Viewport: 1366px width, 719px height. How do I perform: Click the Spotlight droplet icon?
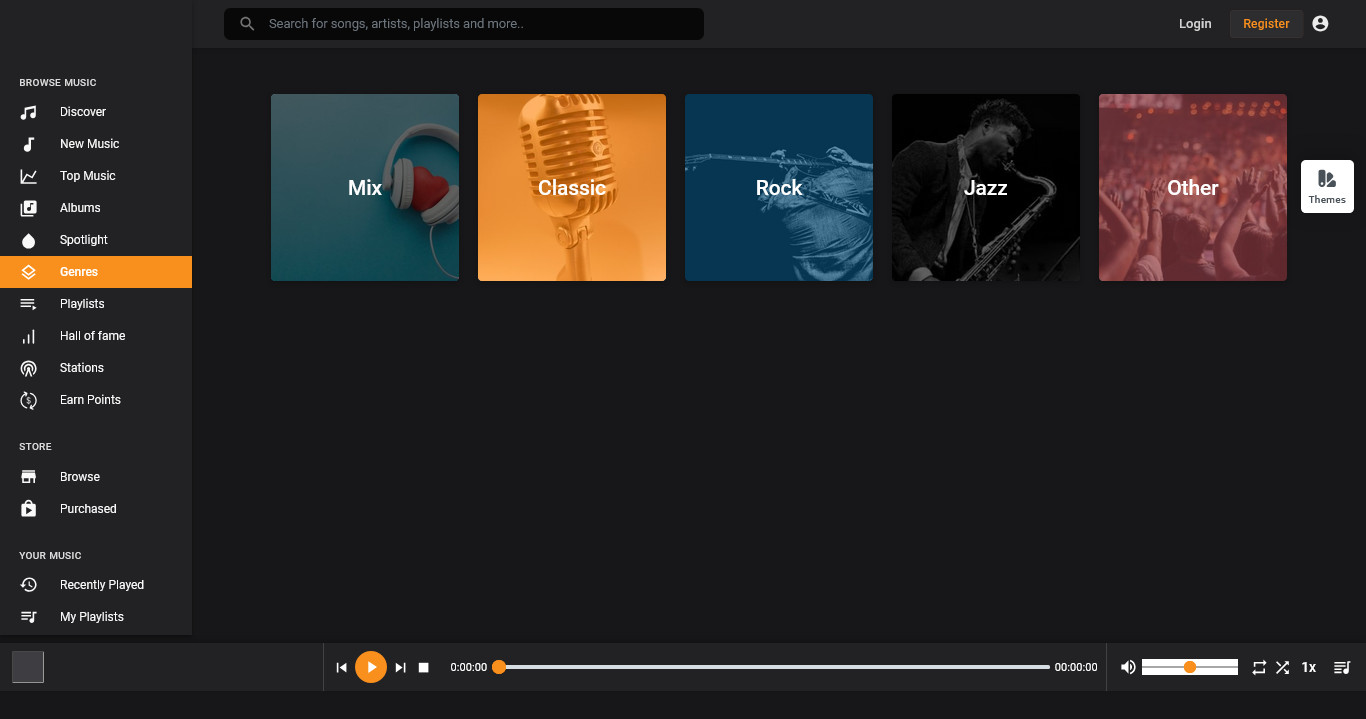(x=29, y=240)
